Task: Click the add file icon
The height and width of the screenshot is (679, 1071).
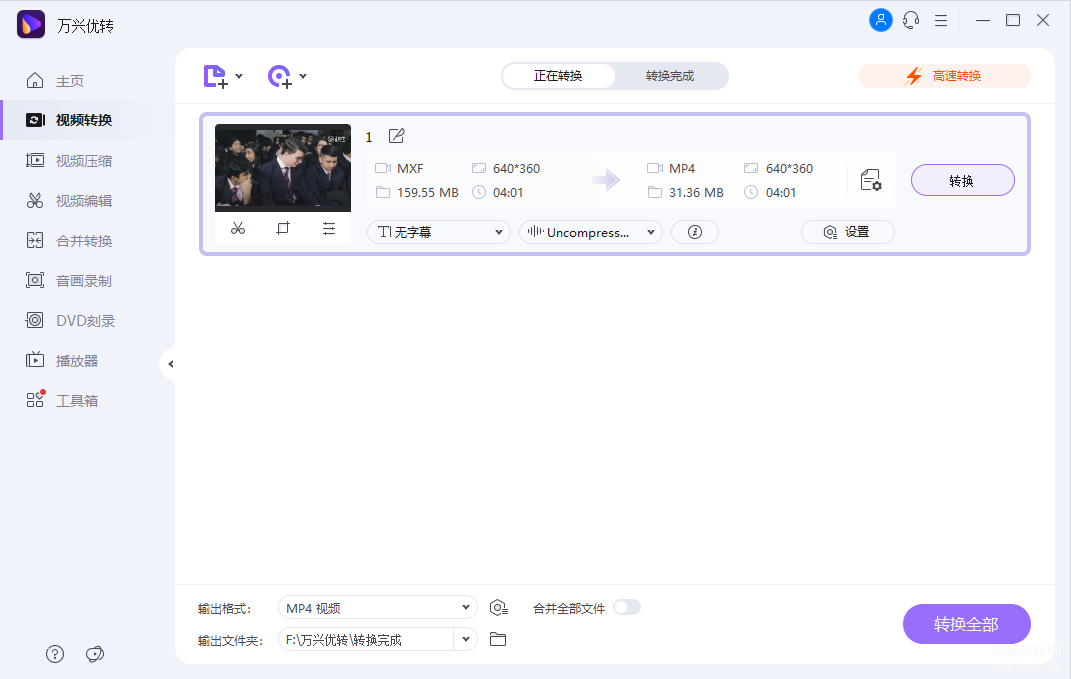Action: [x=215, y=77]
